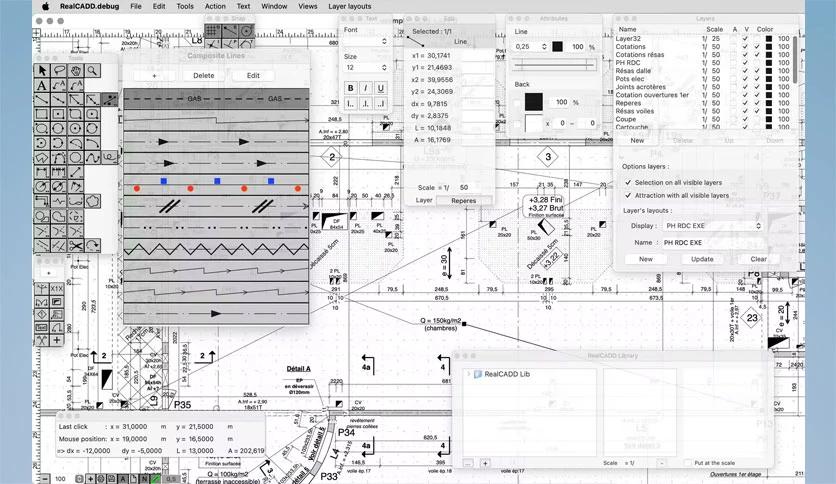Click Update in layer layouts
This screenshot has height=484, width=836.
(x=702, y=259)
